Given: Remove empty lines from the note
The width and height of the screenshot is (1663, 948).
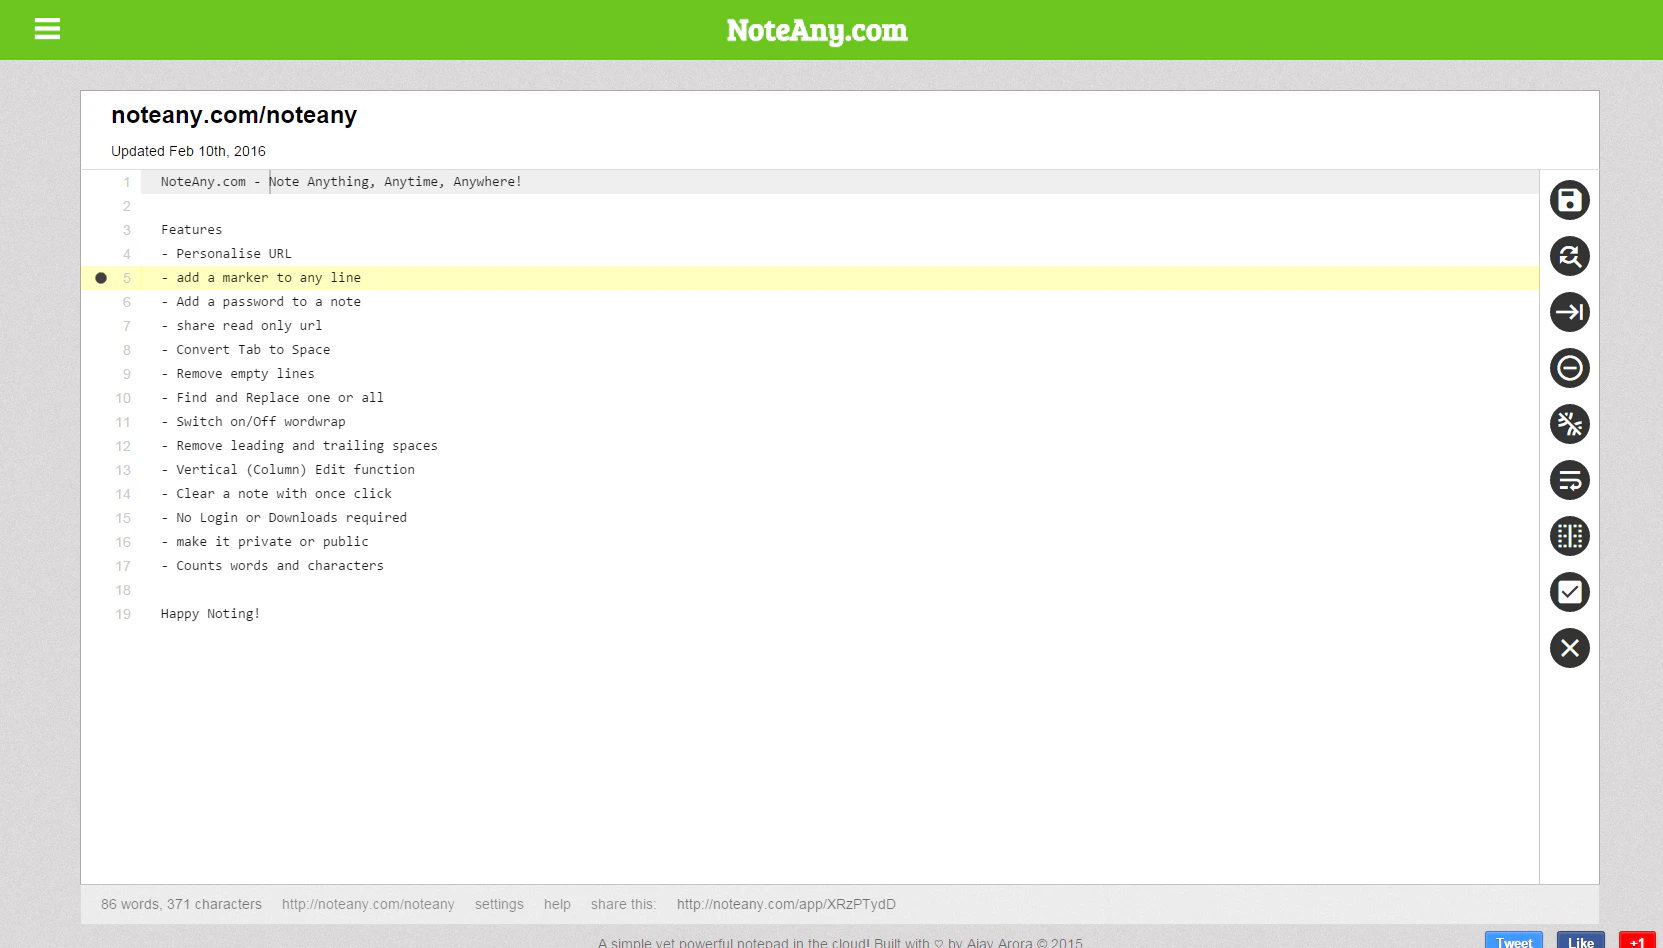Looking at the screenshot, I should (1569, 368).
